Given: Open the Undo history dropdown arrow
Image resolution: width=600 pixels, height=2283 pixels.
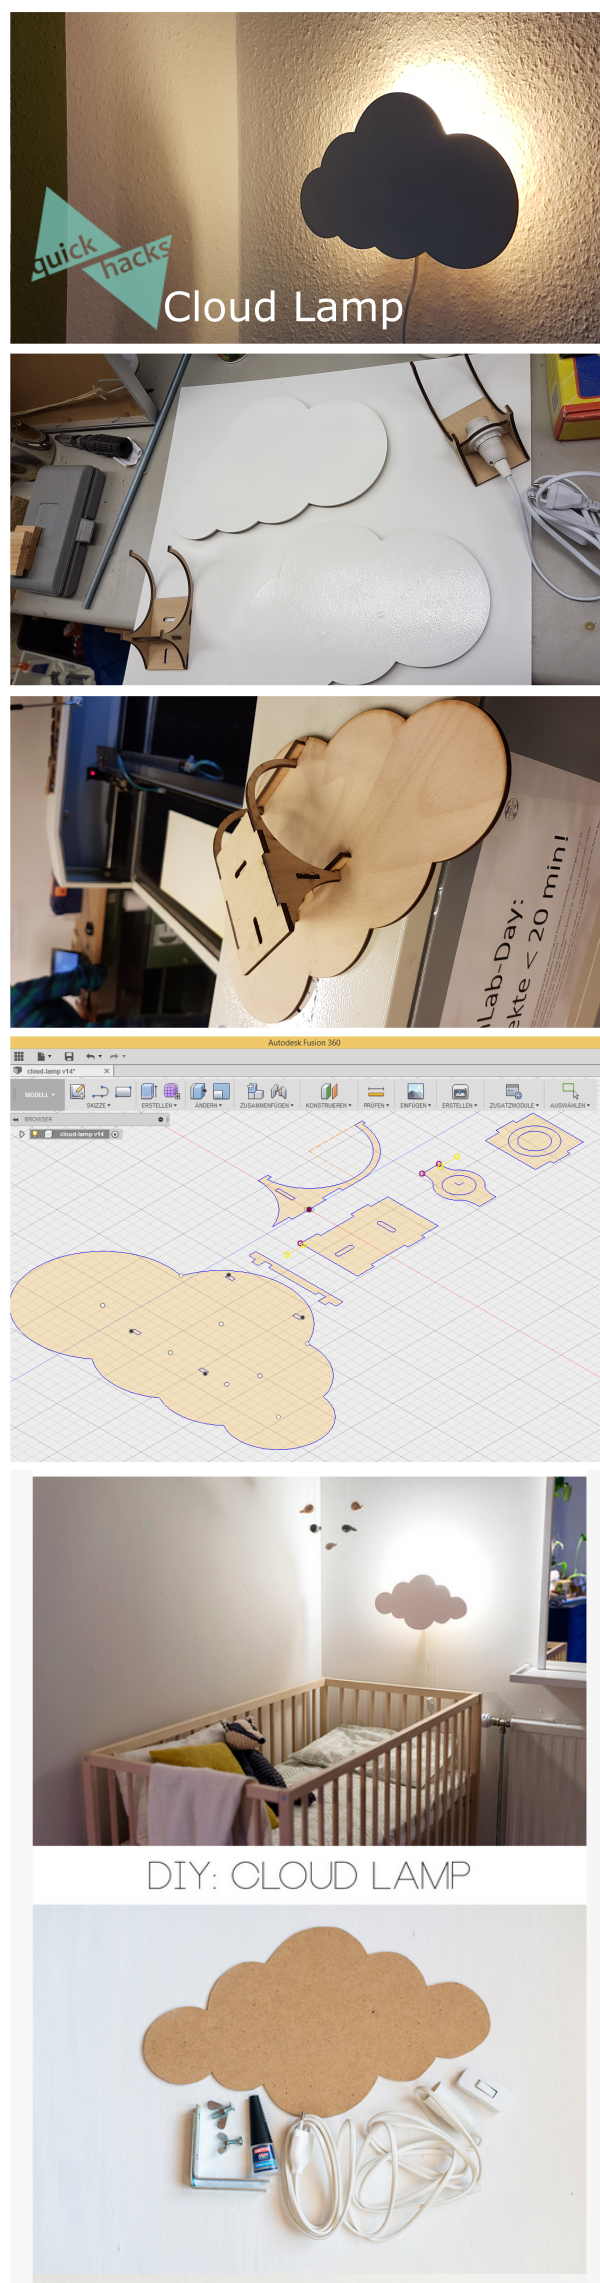Looking at the screenshot, I should tap(100, 1056).
